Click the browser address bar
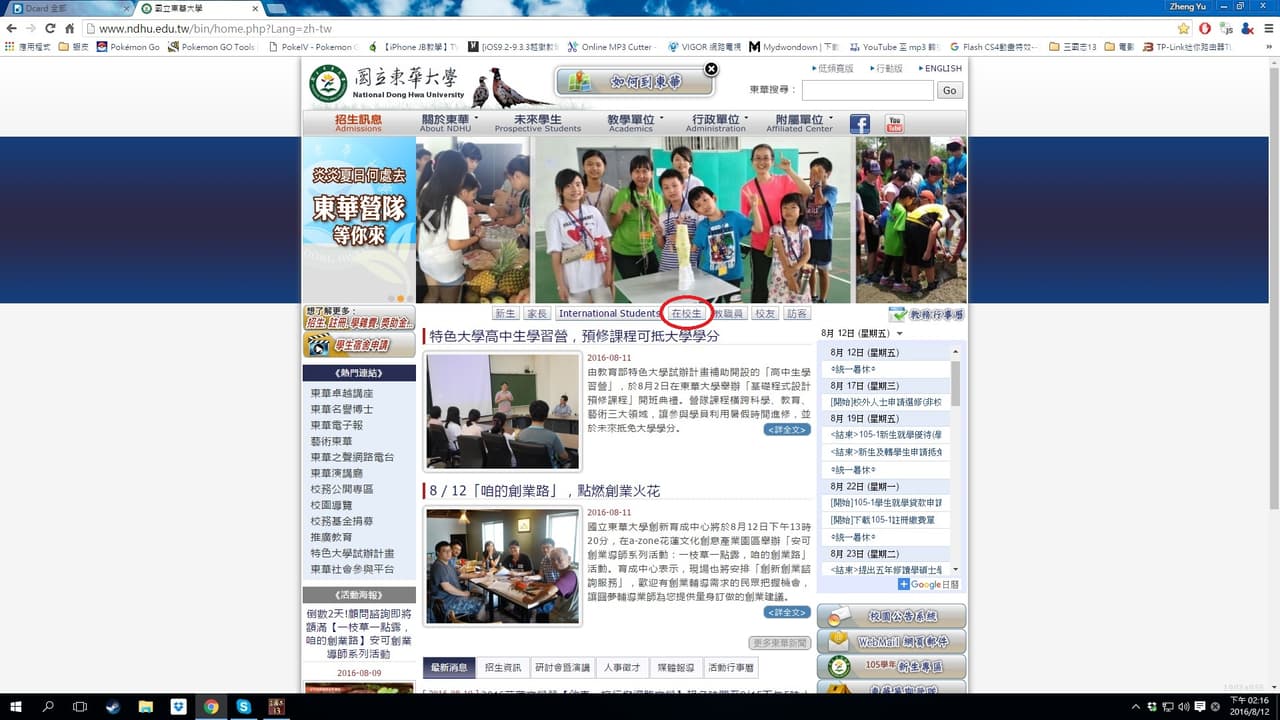 [x=630, y=29]
